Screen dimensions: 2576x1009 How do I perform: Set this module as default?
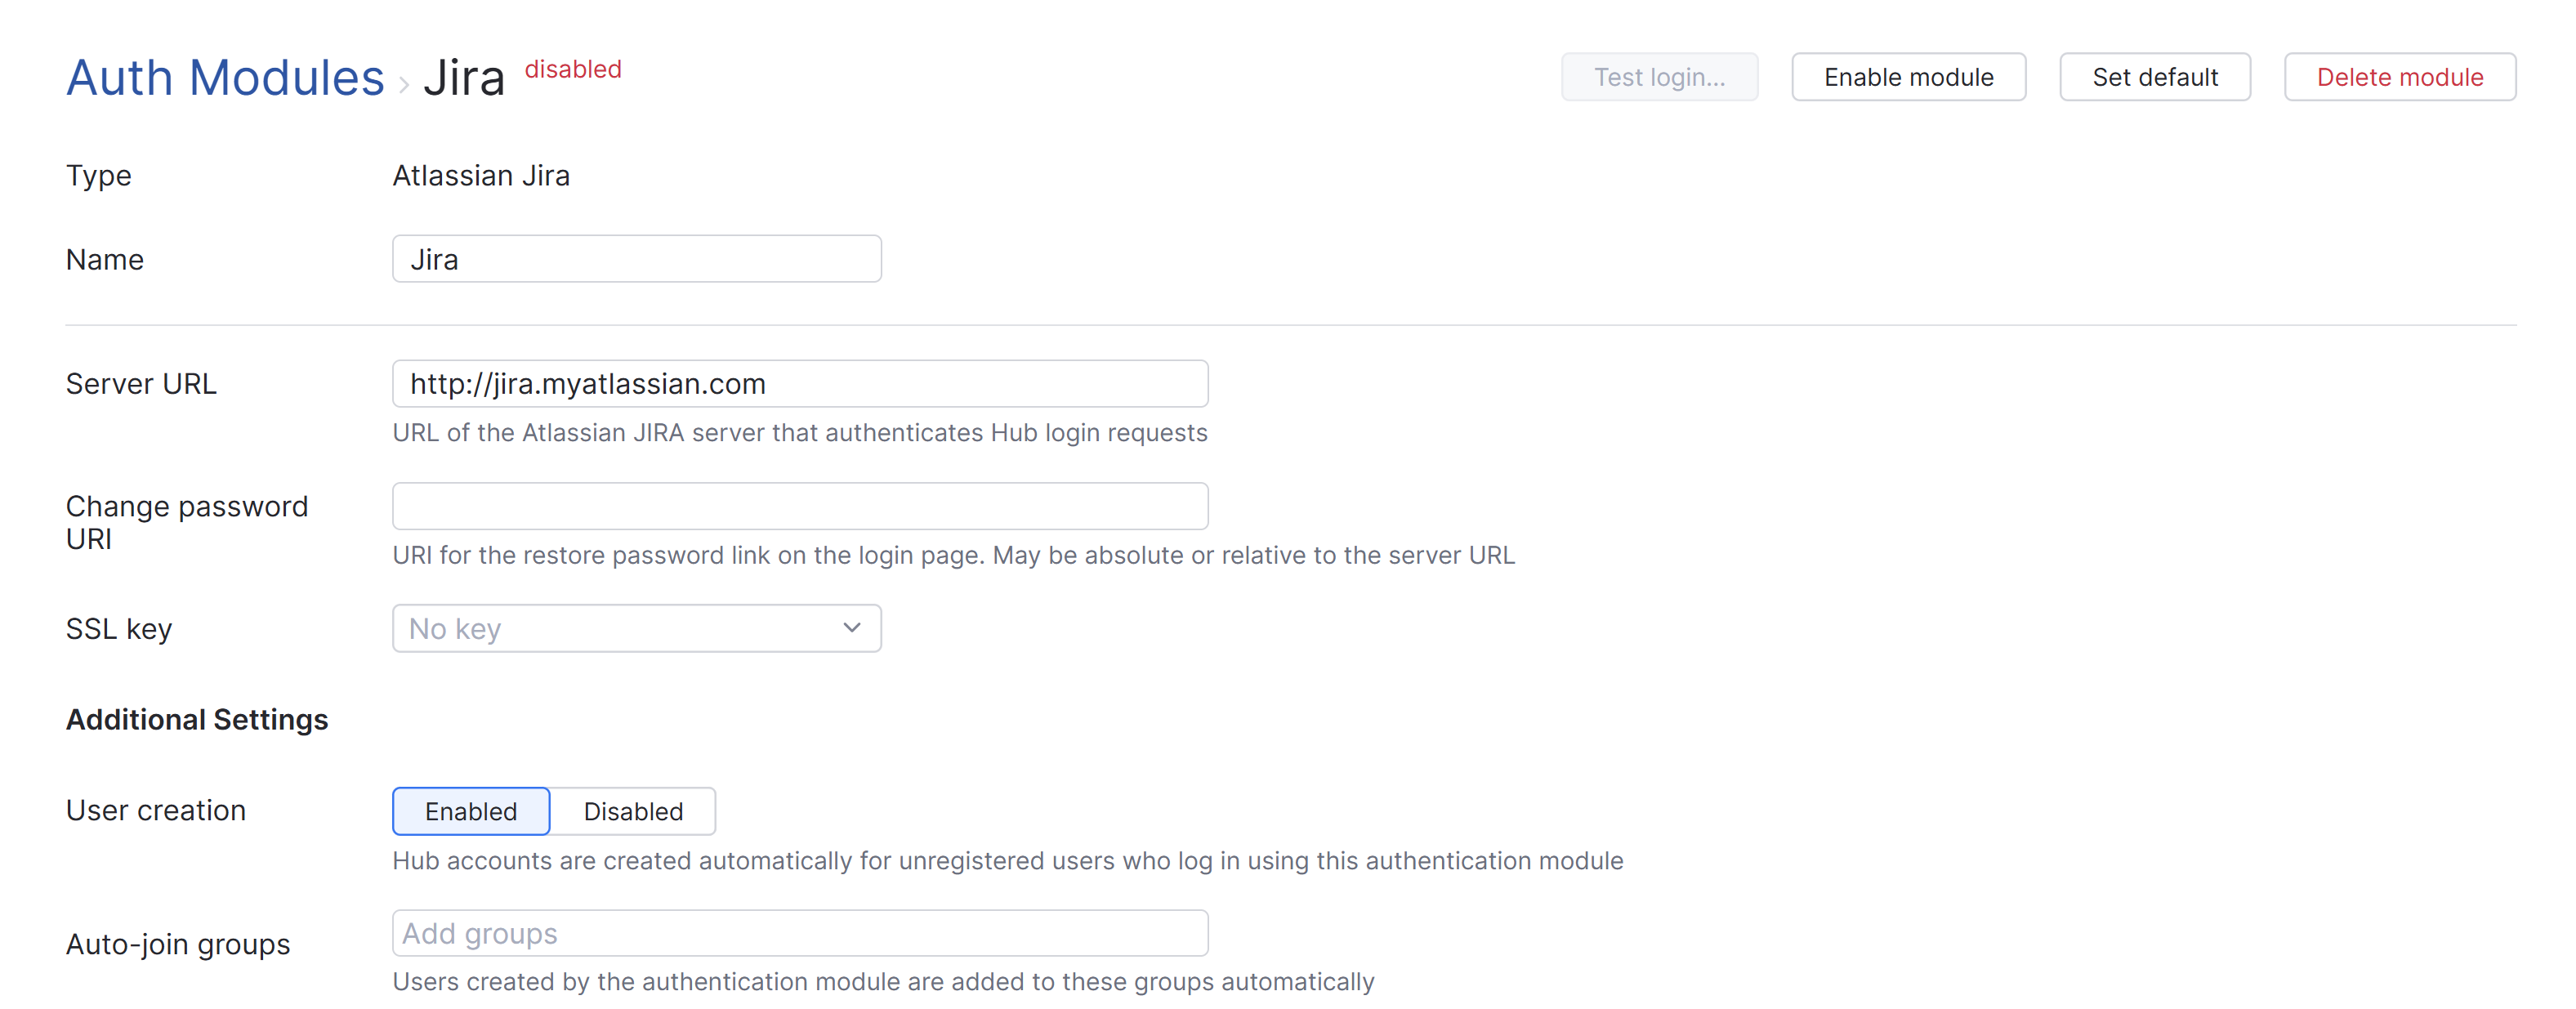[2155, 76]
